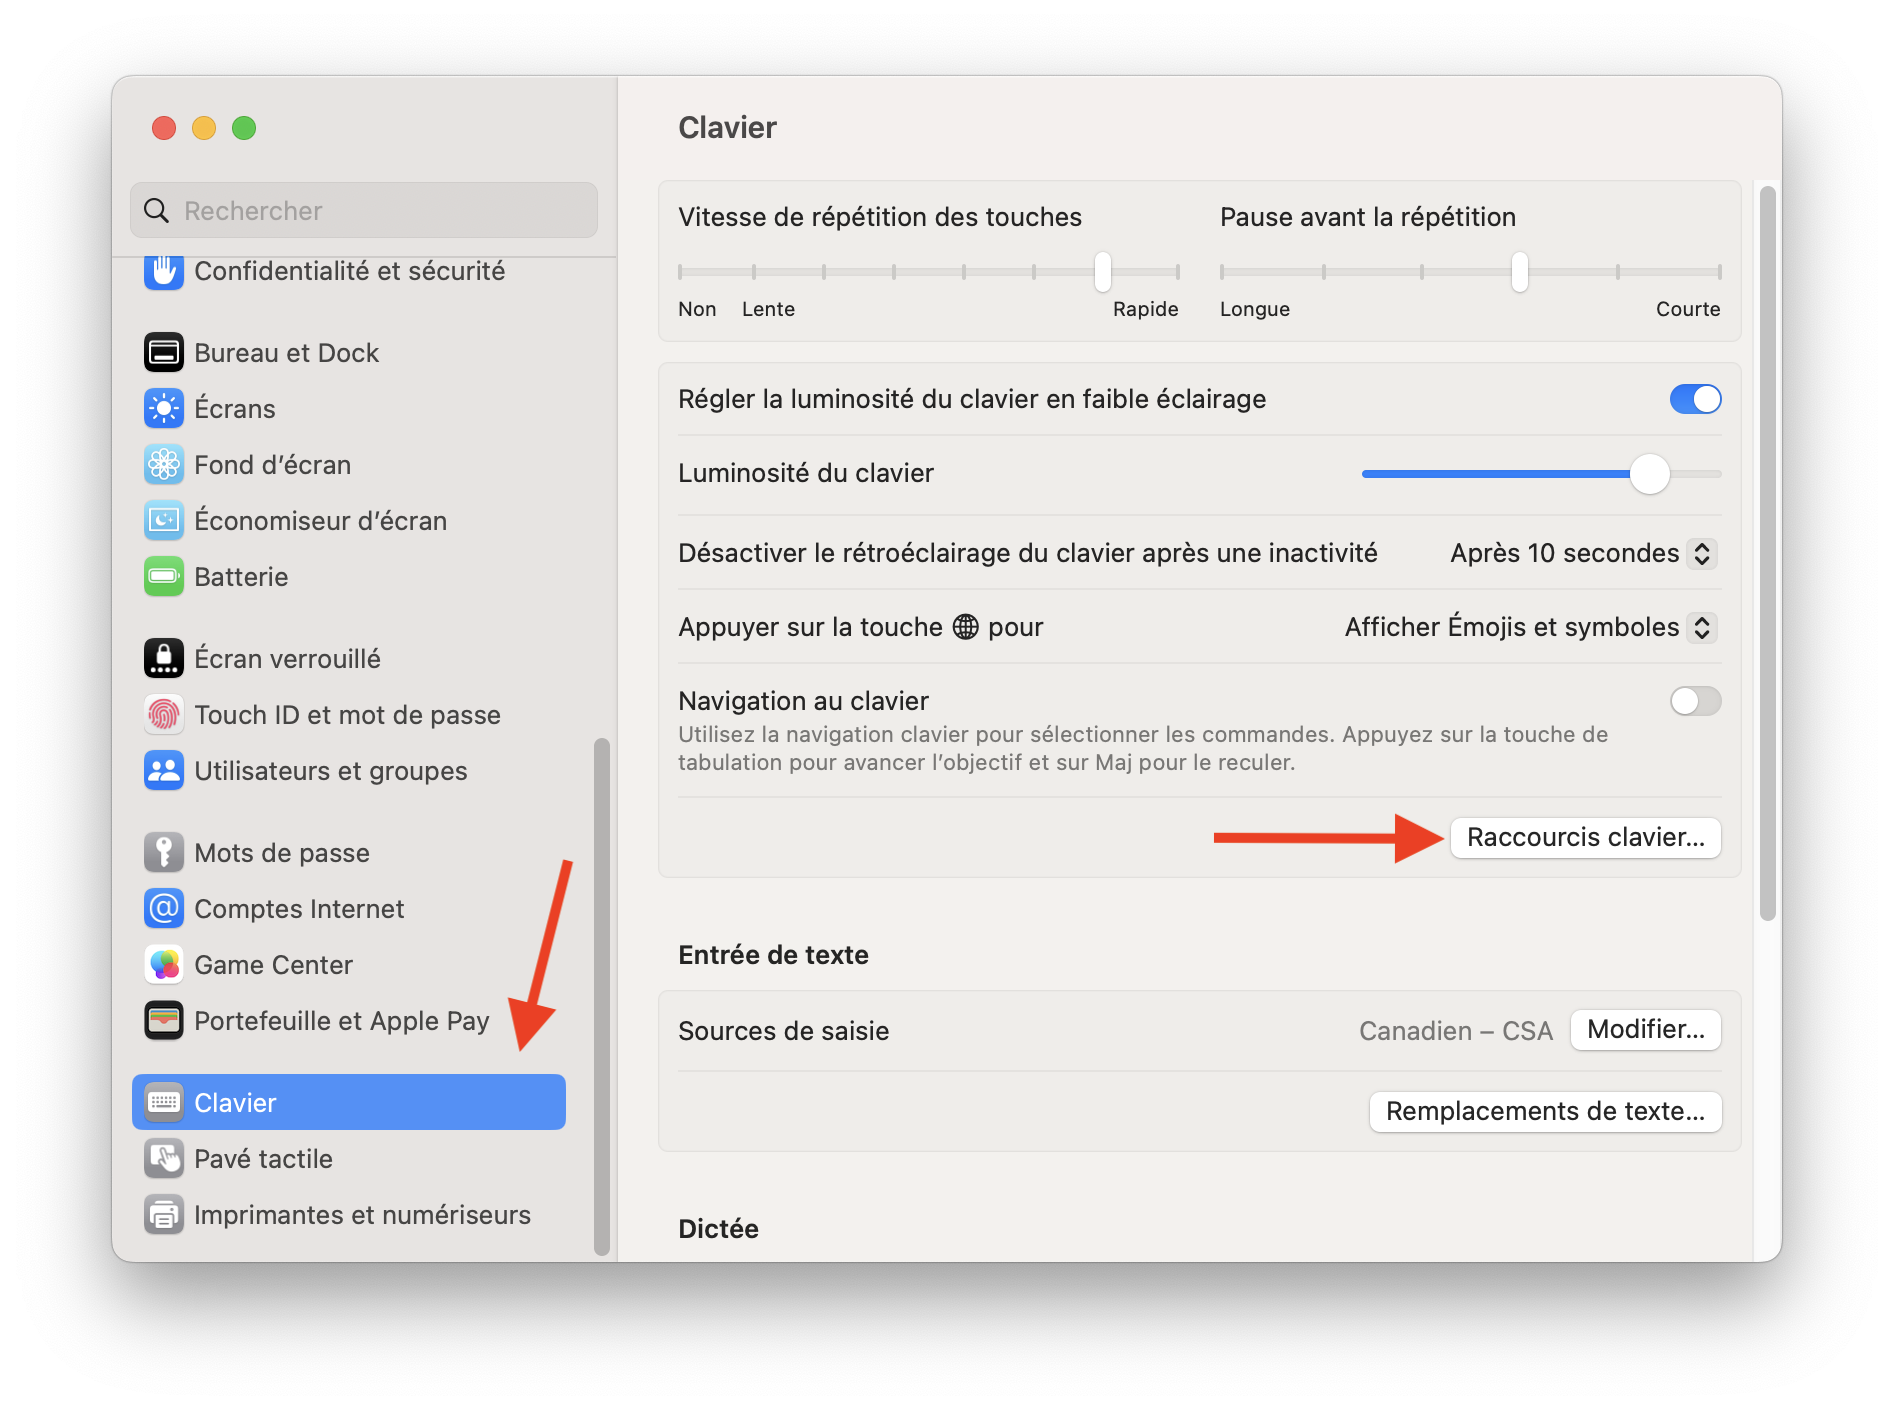Click the Fond d'écran flower icon

click(164, 465)
